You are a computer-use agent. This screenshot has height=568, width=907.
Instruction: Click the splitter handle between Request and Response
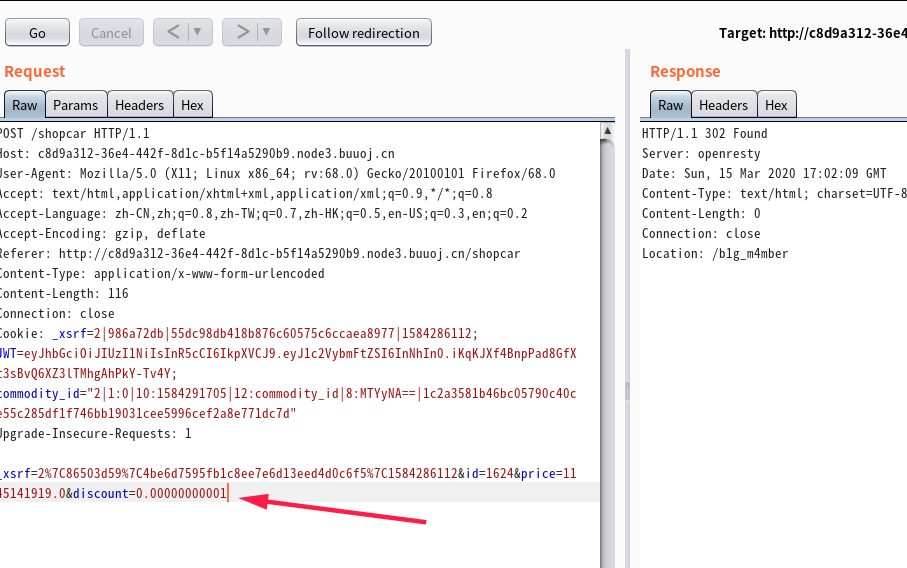point(627,390)
